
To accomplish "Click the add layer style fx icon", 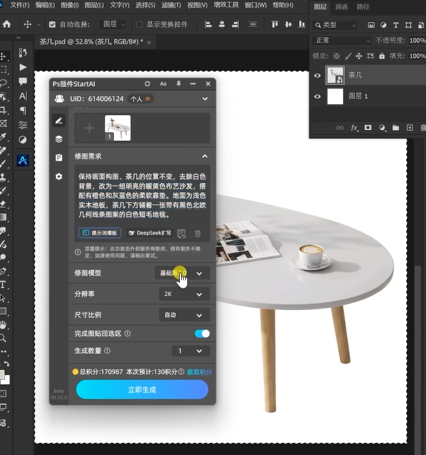I will click(x=354, y=128).
